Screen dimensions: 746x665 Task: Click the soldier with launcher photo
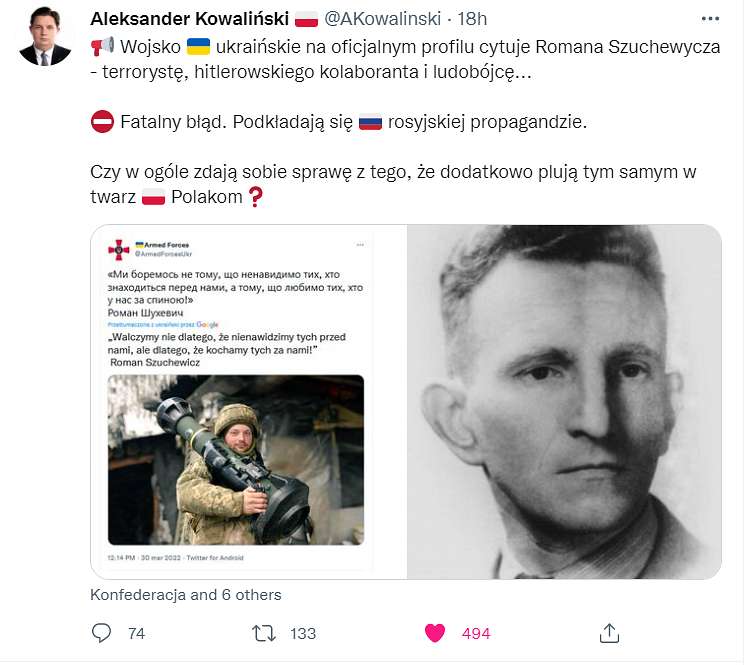pos(236,460)
